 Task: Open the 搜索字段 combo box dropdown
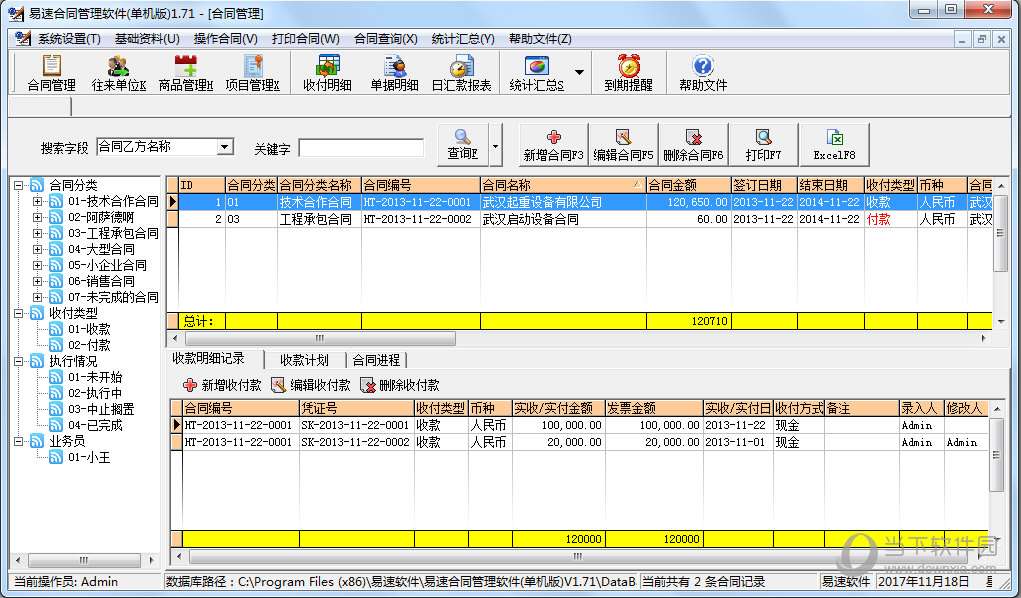coord(225,147)
